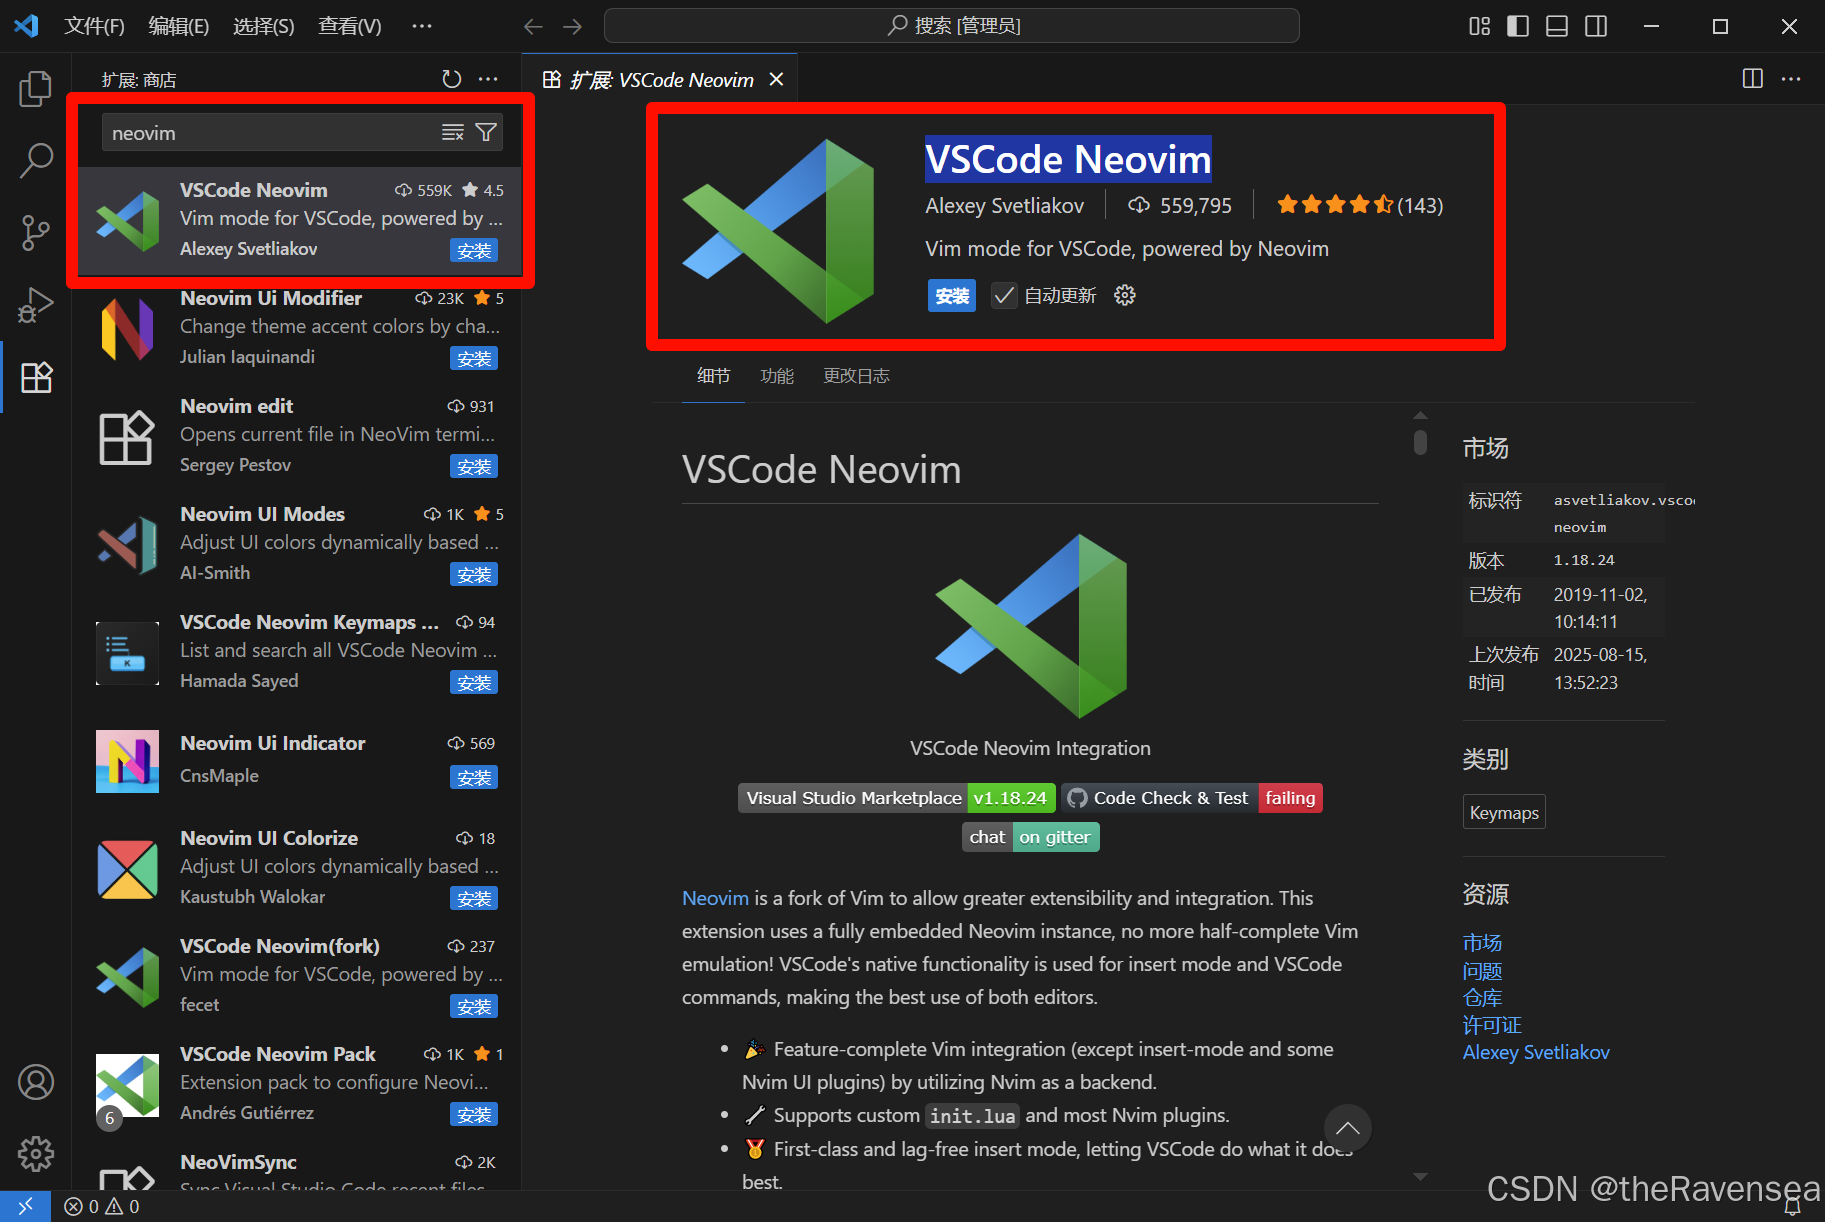
Task: Select NeoVimSync extension in results
Action: click(x=298, y=1167)
